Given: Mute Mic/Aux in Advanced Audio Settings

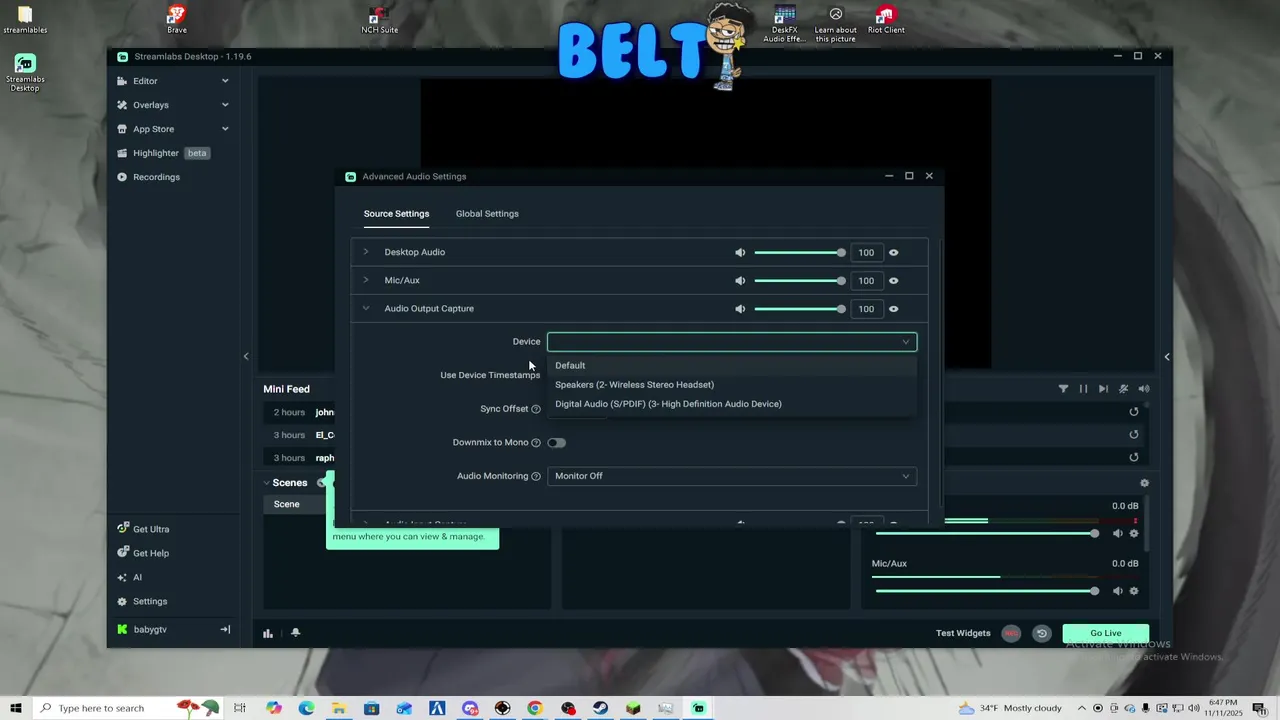Looking at the screenshot, I should 740,281.
